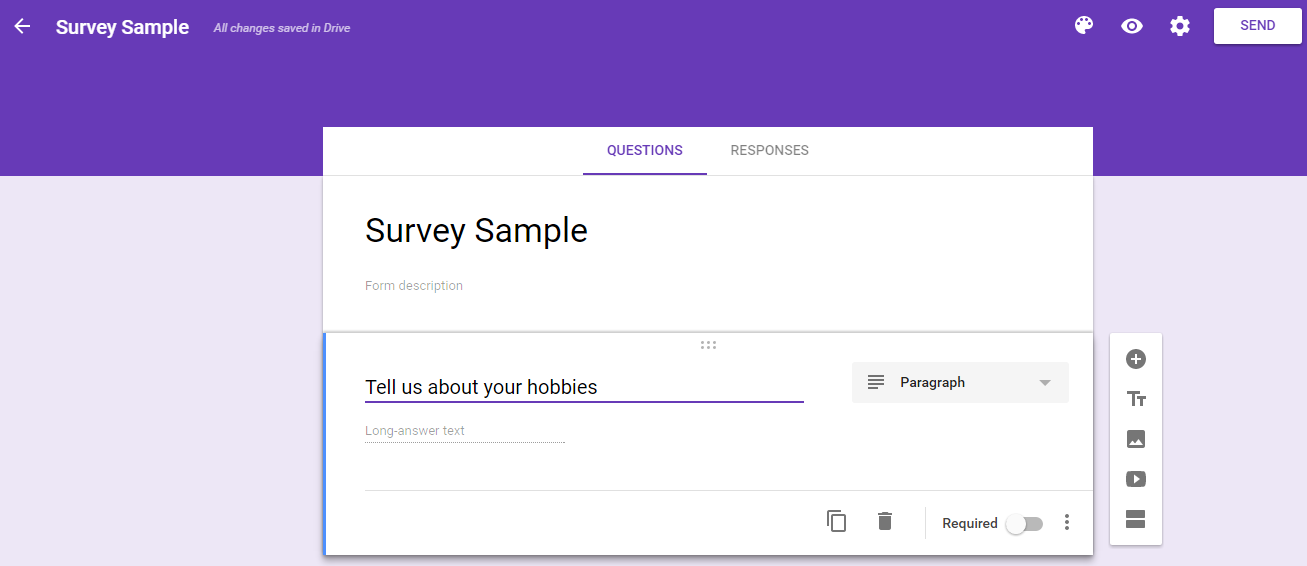Image resolution: width=1307 pixels, height=566 pixels.
Task: Select the Questions tab
Action: point(645,151)
